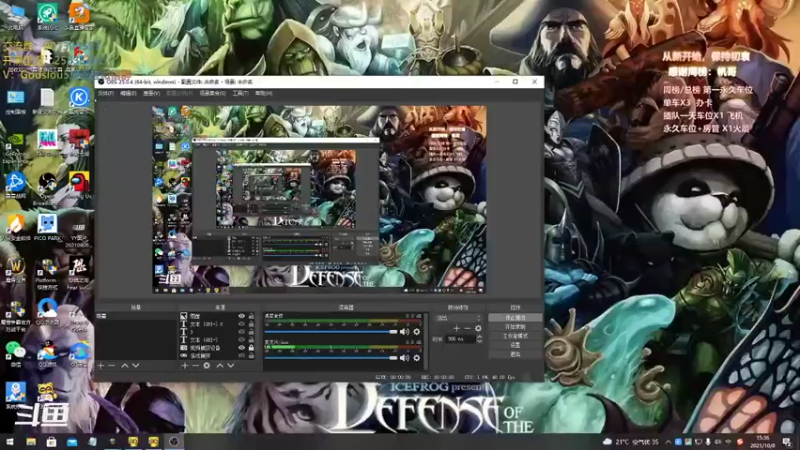Move selected source up in Sources list
Image resolution: width=800 pixels, height=450 pixels.
click(x=220, y=365)
